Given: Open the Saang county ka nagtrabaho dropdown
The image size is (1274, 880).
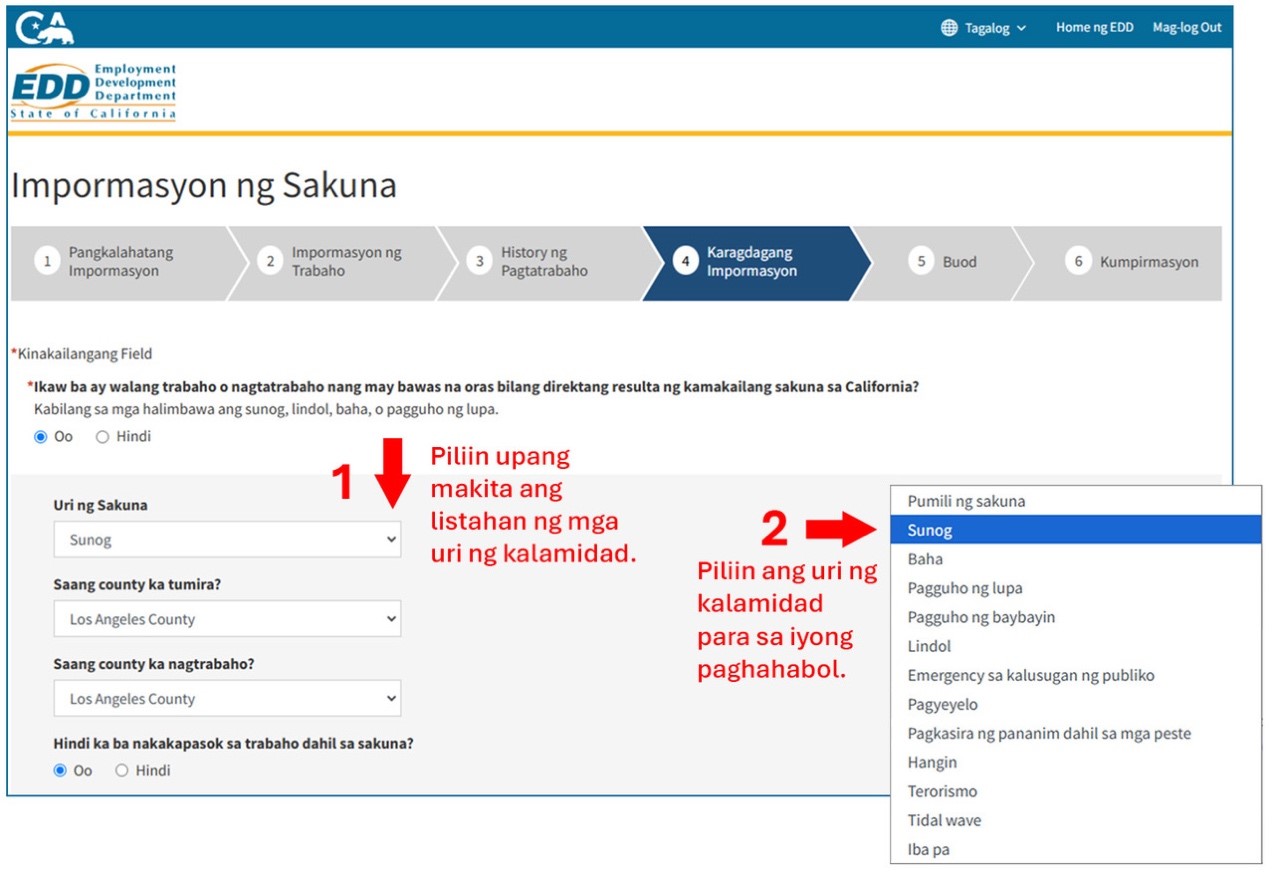Looking at the screenshot, I should click(227, 698).
